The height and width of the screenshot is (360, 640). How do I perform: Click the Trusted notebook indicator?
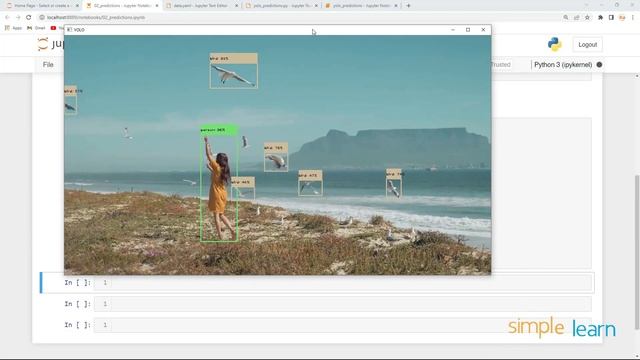pyautogui.click(x=501, y=64)
